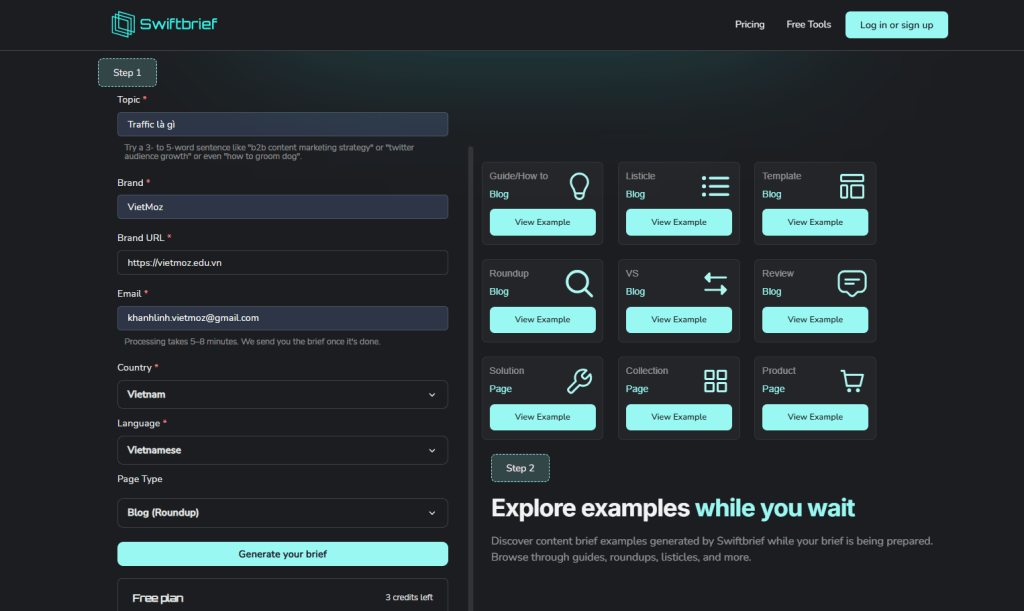
Task: Click the magnifier icon on Roundup card
Action: point(579,283)
